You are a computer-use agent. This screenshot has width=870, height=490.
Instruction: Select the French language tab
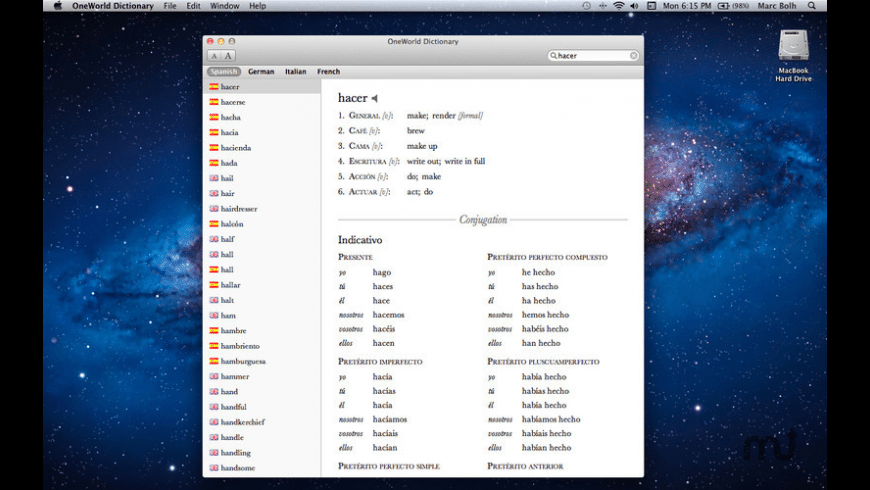pos(328,72)
